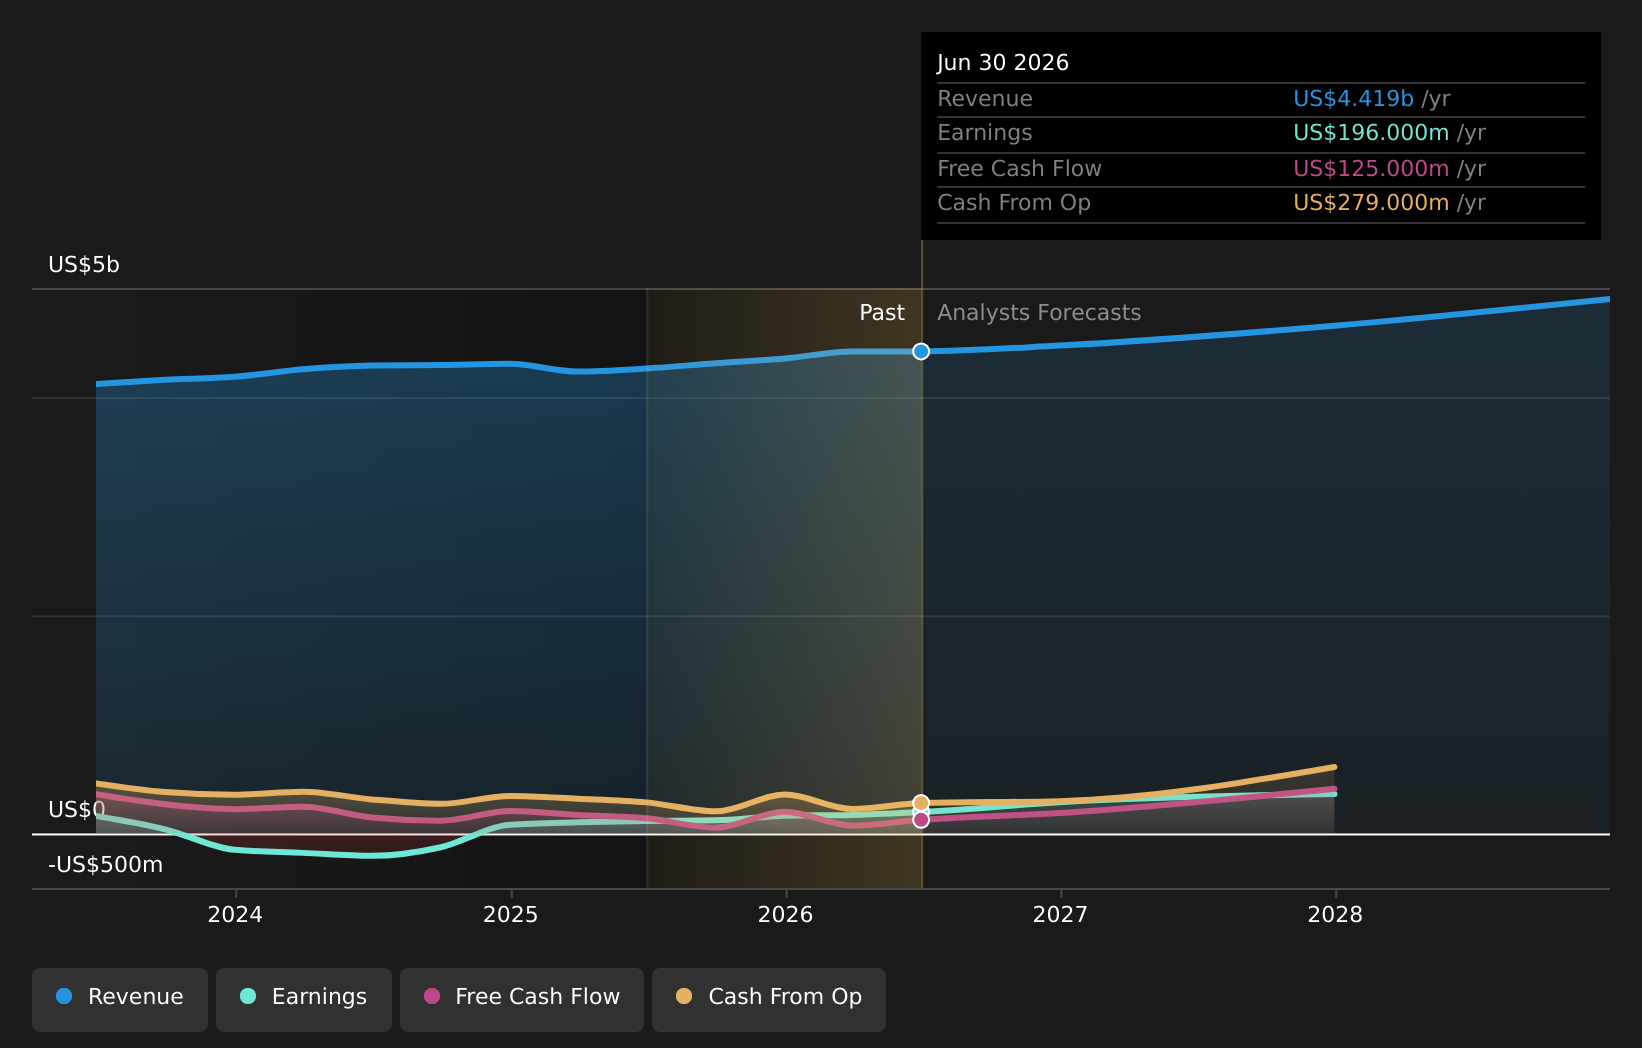Toggle the Free Cash Flow legend button
The image size is (1642, 1048).
pos(522,999)
